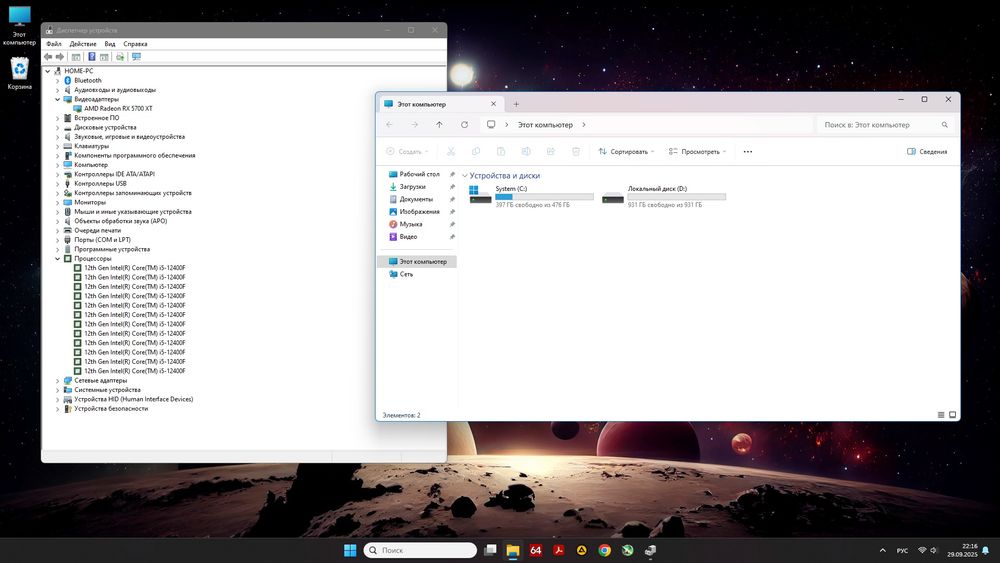The height and width of the screenshot is (563, 1000).
Task: Click the blue Help icon in Device Manager toolbar
Action: click(91, 57)
